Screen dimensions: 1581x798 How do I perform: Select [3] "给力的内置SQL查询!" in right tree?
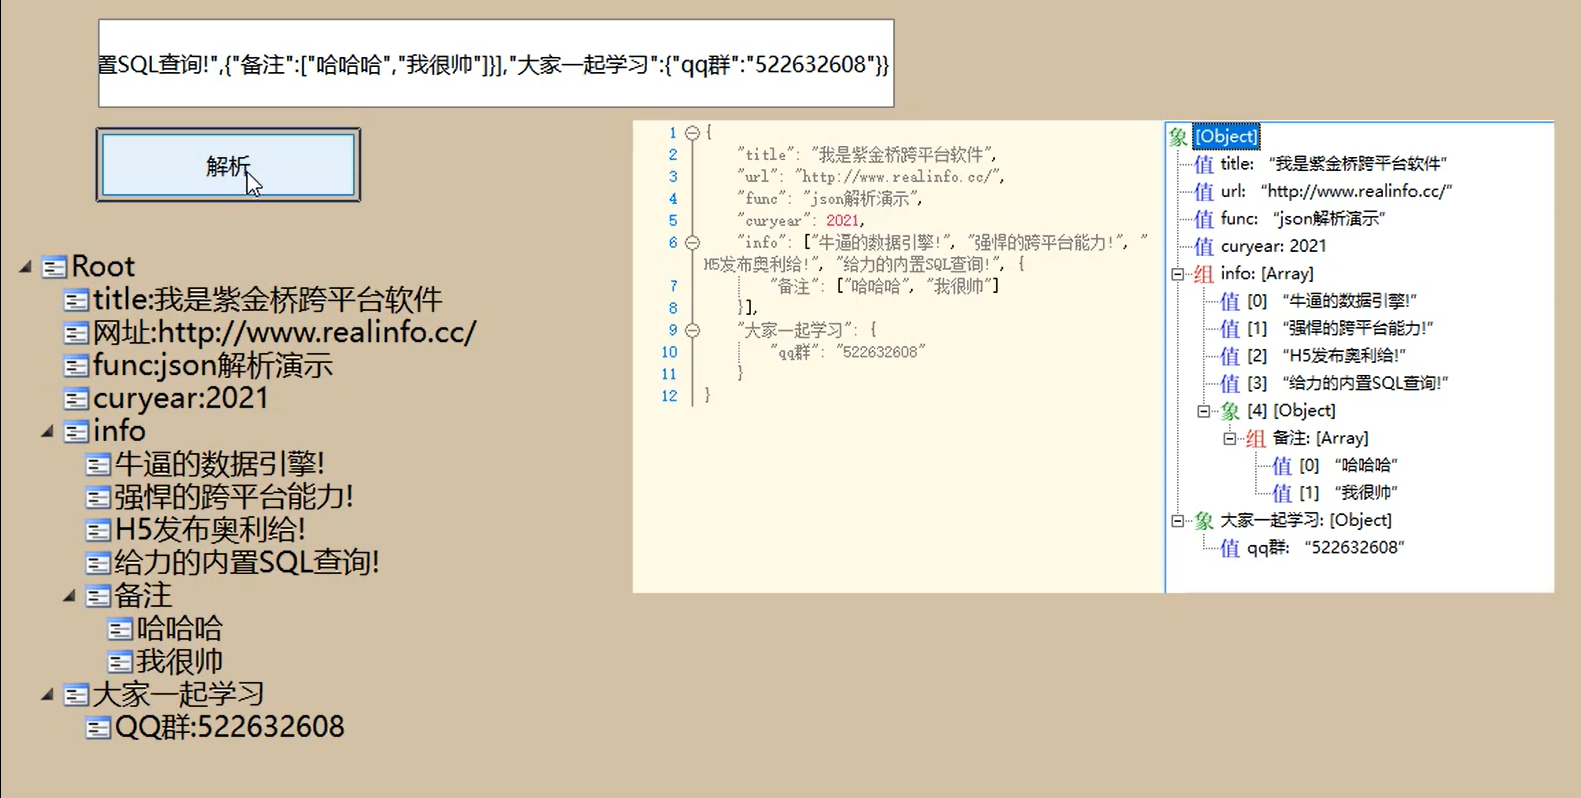point(1348,383)
